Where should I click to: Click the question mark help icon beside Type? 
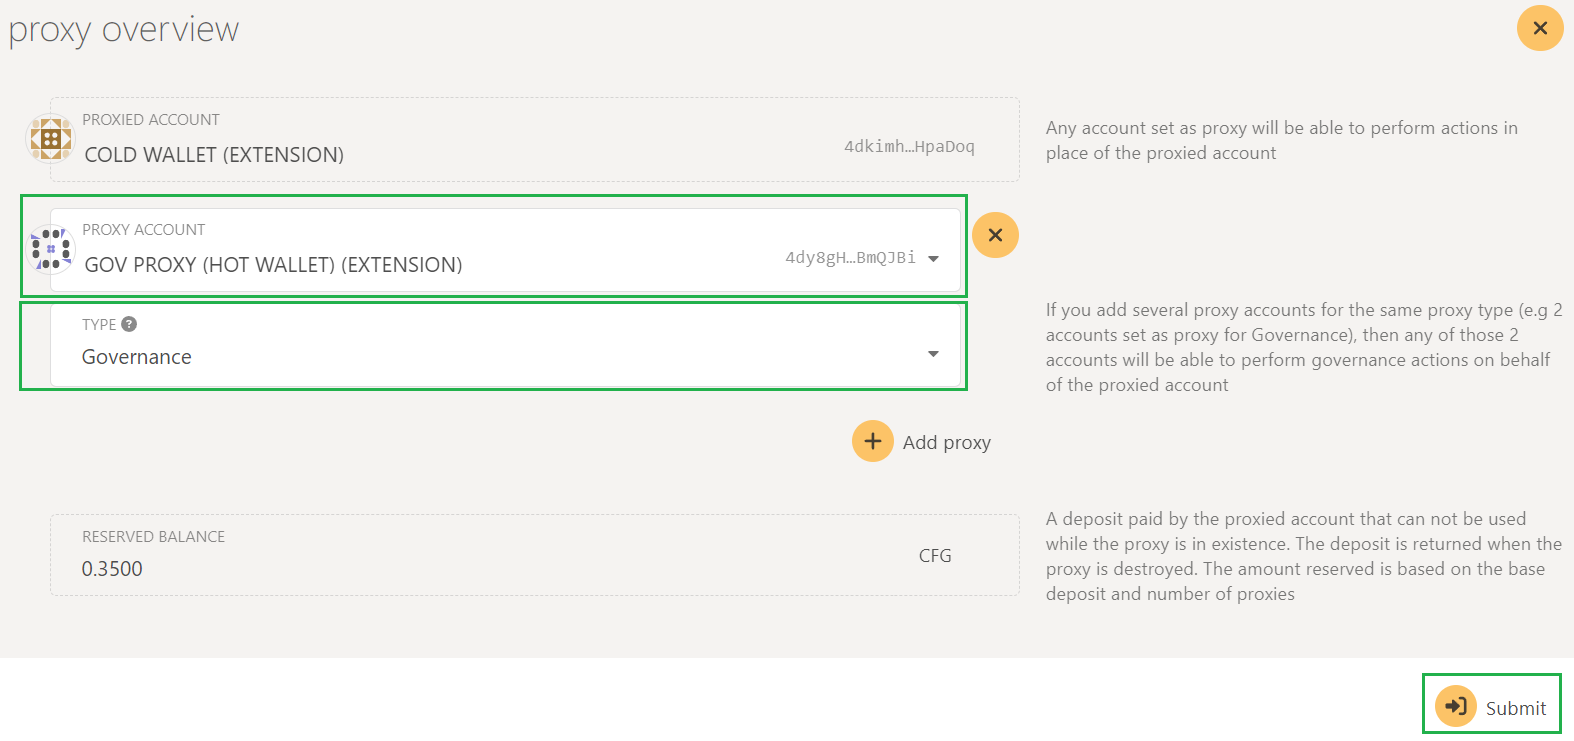pyautogui.click(x=129, y=324)
